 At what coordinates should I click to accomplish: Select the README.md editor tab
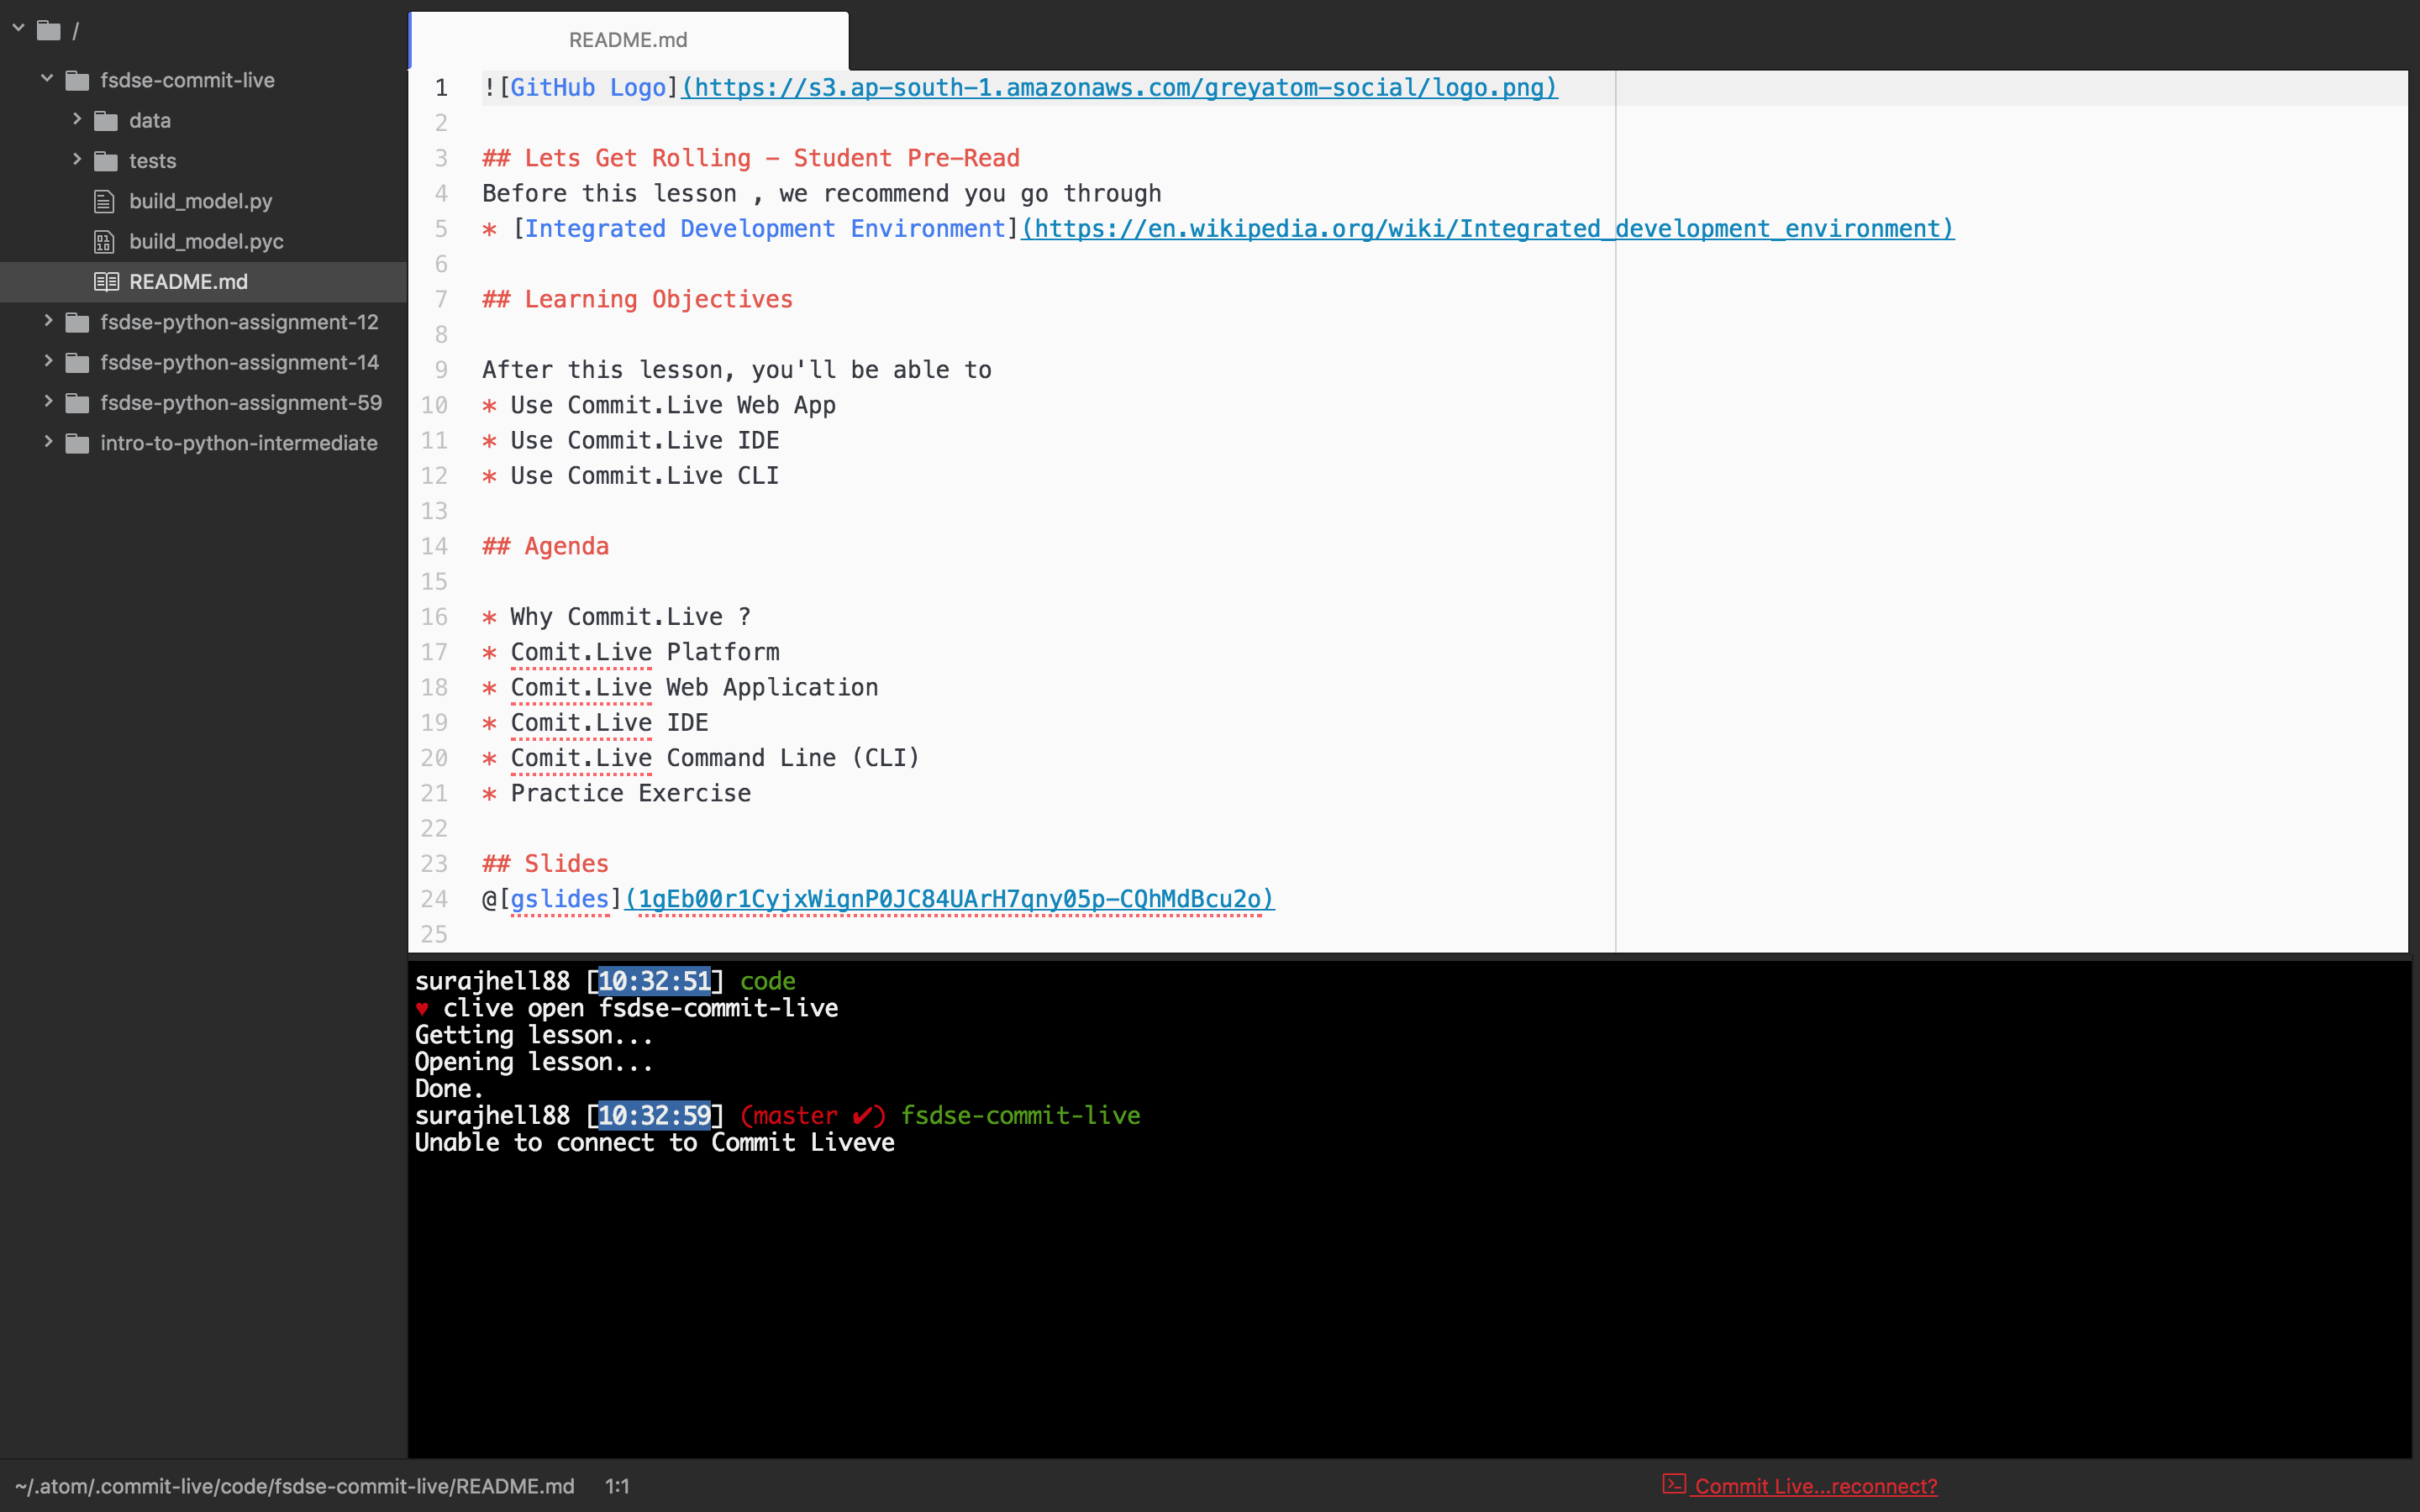click(x=628, y=40)
